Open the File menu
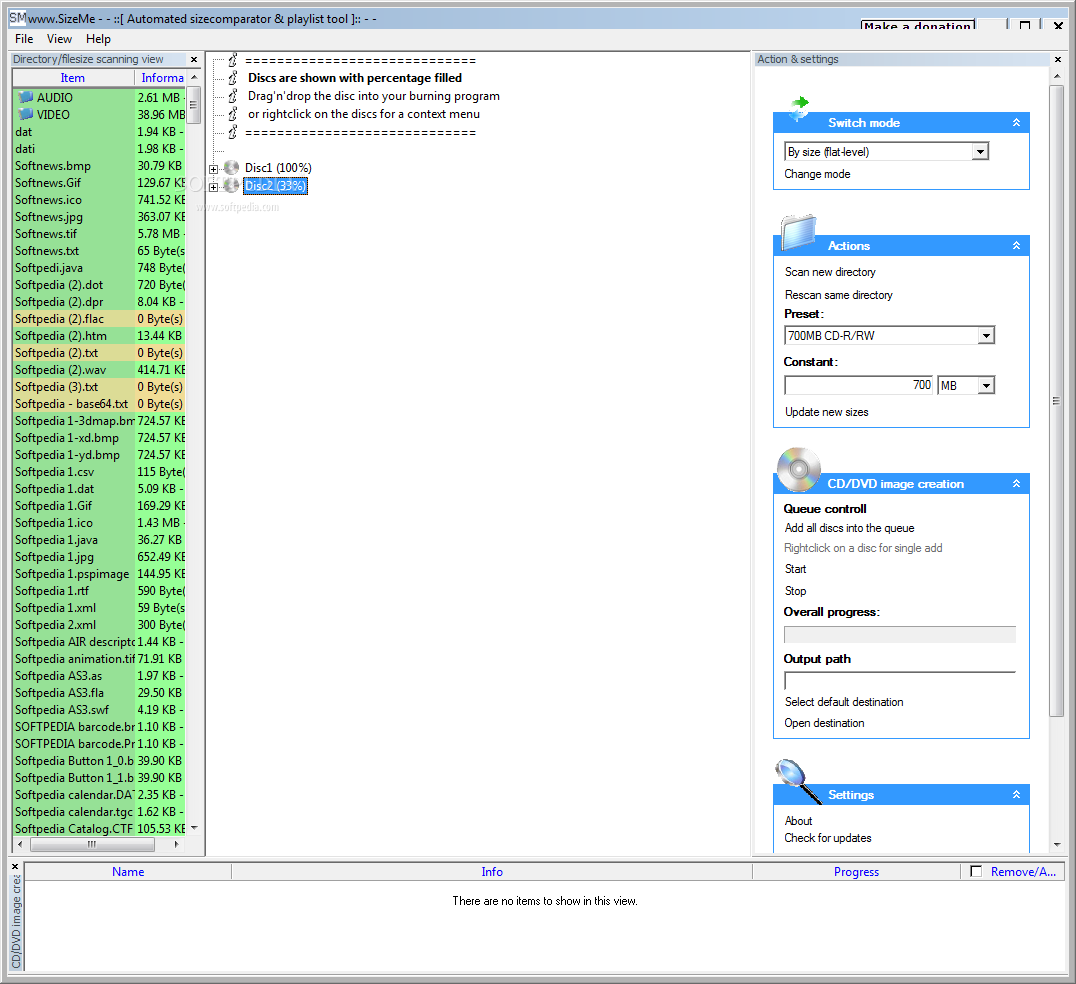 click(x=24, y=39)
